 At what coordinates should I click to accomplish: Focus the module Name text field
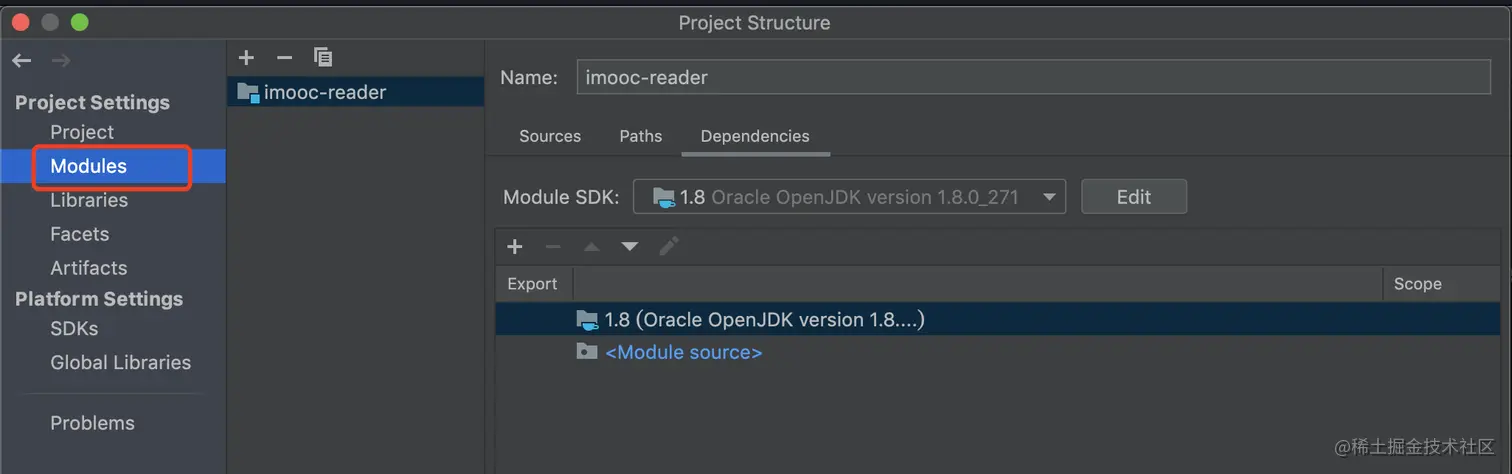click(1033, 77)
